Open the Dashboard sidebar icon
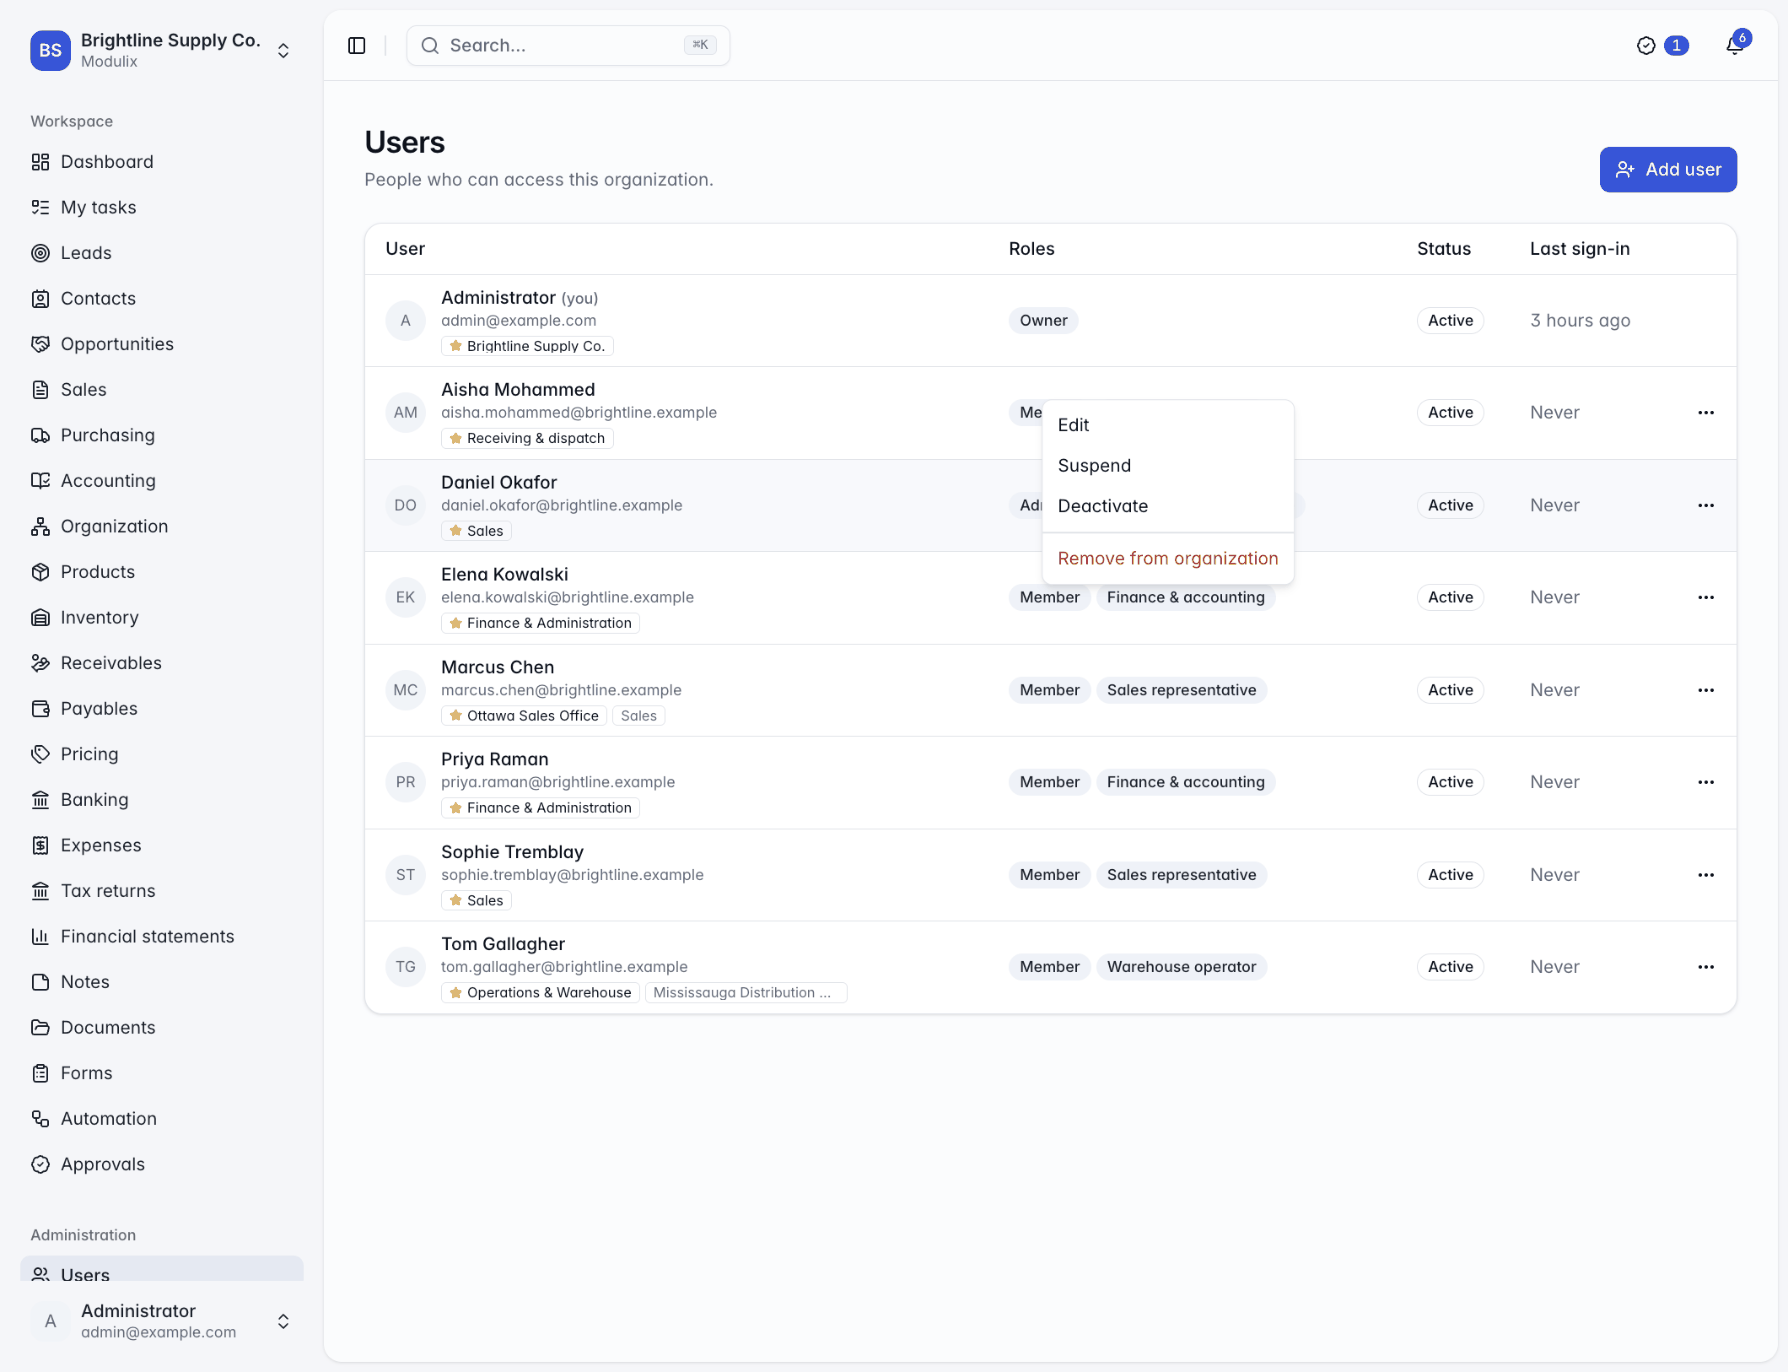 tap(40, 162)
